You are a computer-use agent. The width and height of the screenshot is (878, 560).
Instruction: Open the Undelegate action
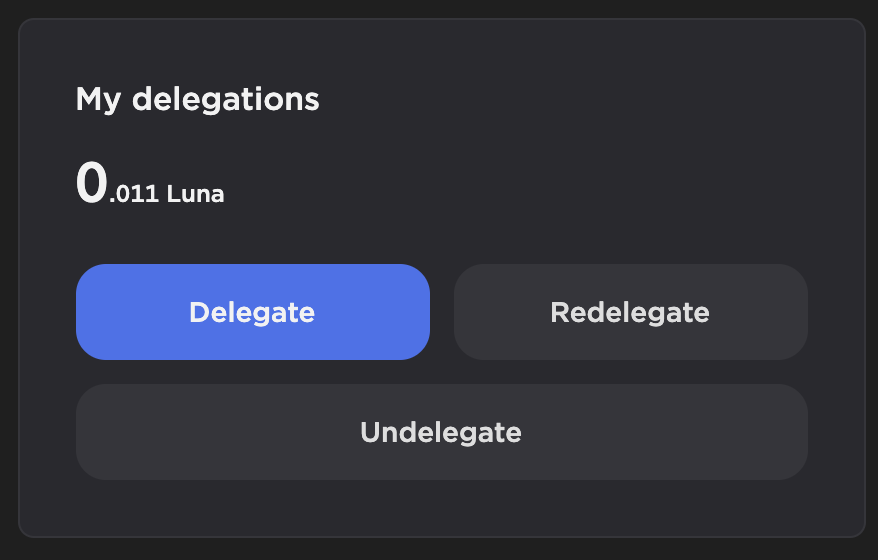pyautogui.click(x=441, y=432)
